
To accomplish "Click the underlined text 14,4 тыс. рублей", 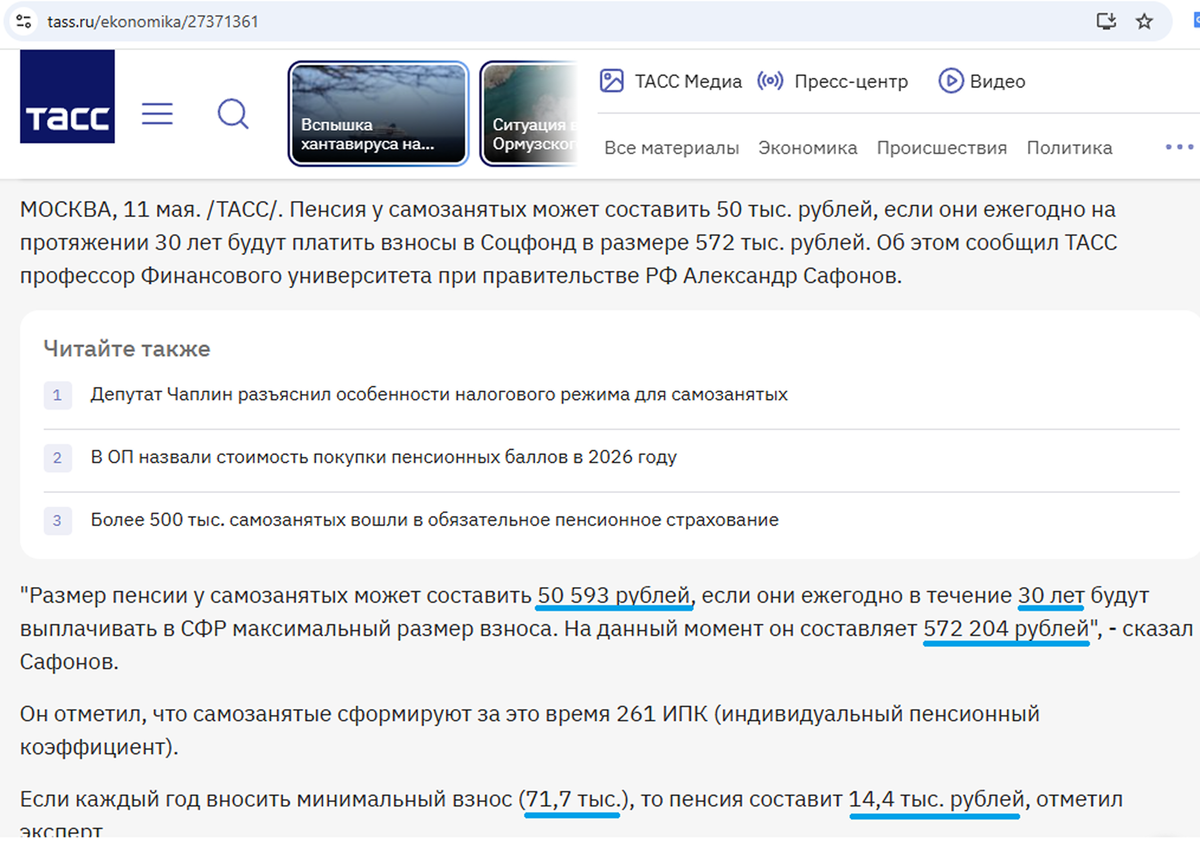I will point(936,800).
